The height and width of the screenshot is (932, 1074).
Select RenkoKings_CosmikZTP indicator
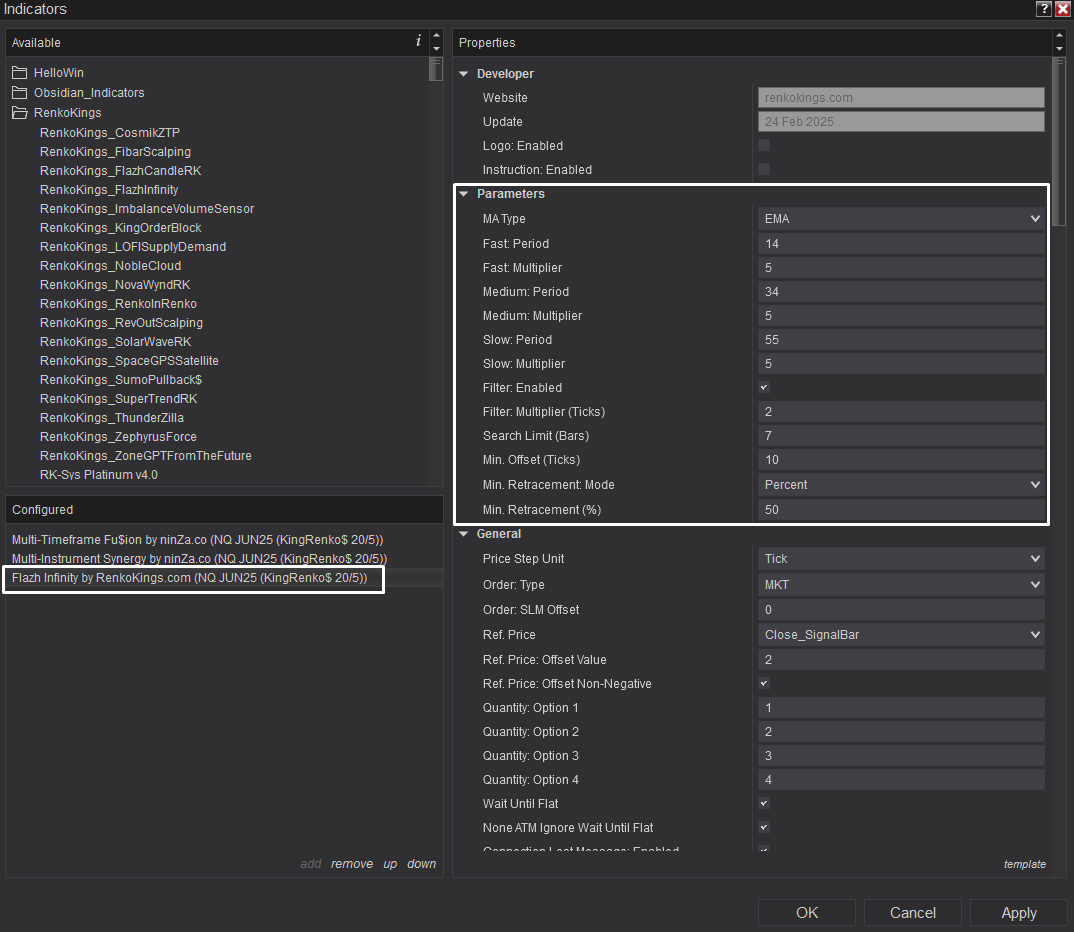click(x=110, y=132)
